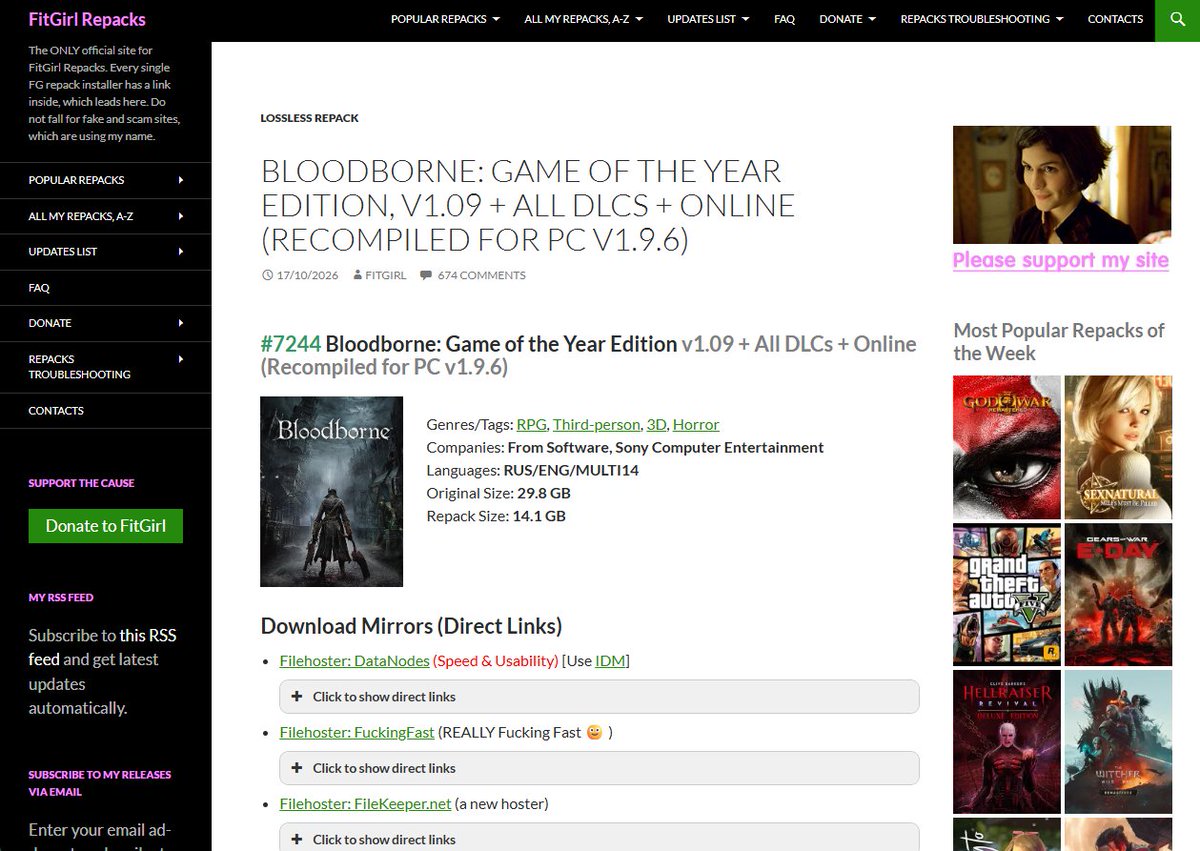Open FAQ in left sidebar menu
Screen dimensions: 1200x851
(39, 287)
